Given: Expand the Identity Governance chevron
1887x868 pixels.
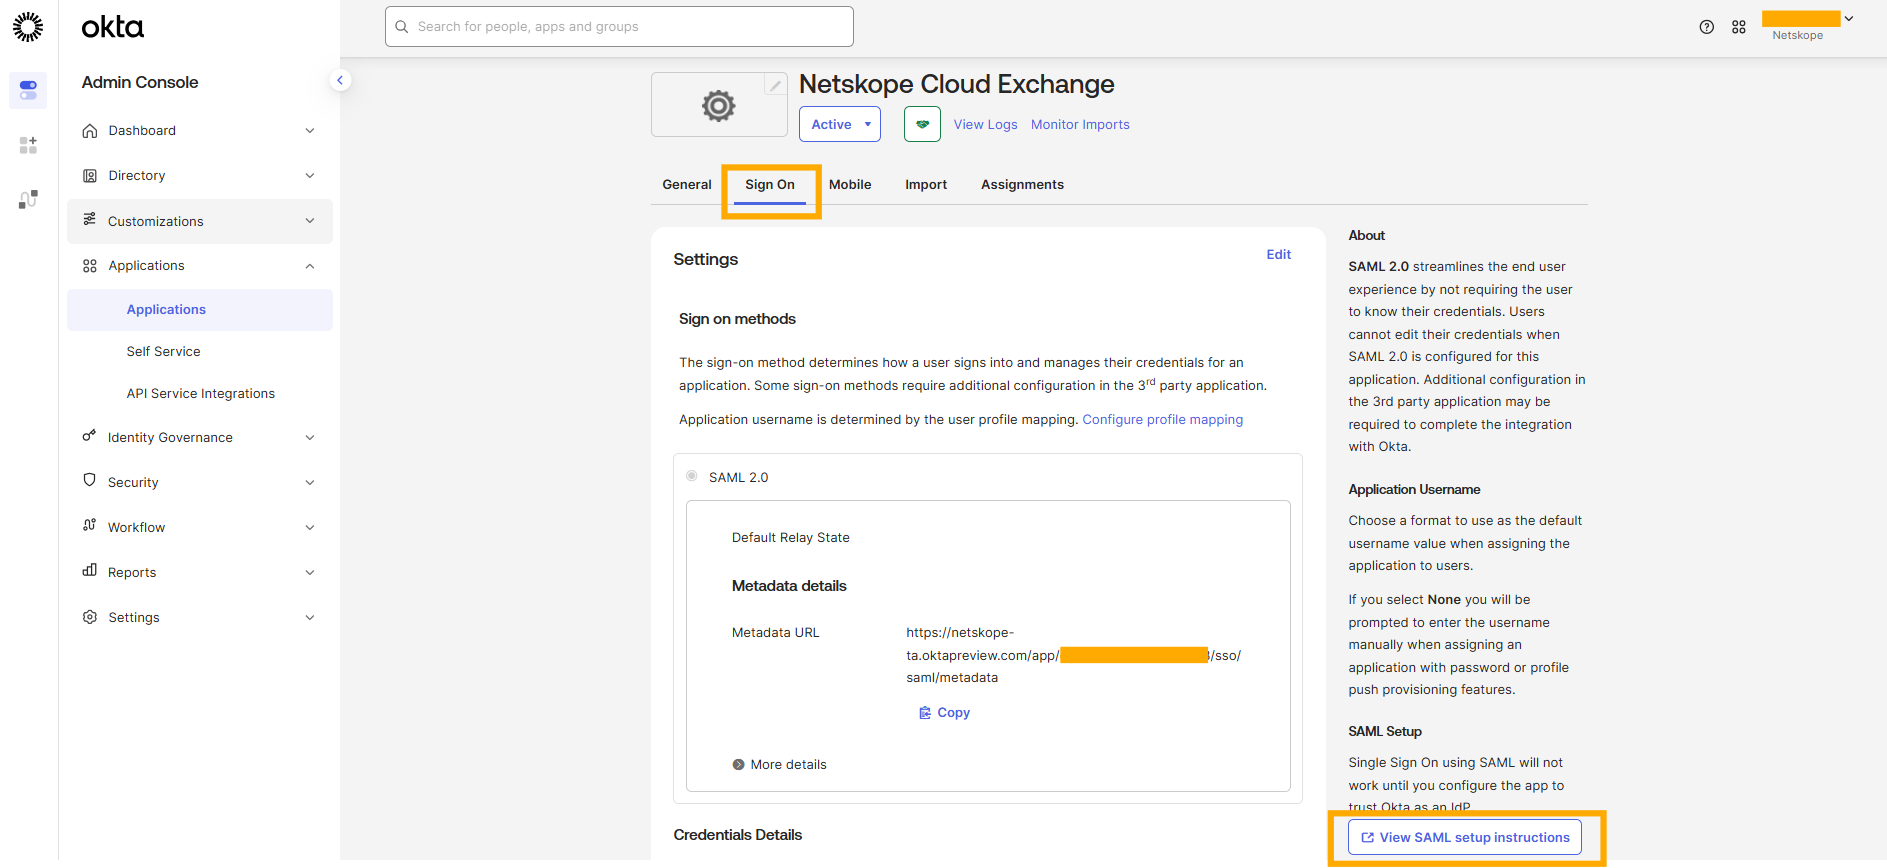Looking at the screenshot, I should (310, 438).
